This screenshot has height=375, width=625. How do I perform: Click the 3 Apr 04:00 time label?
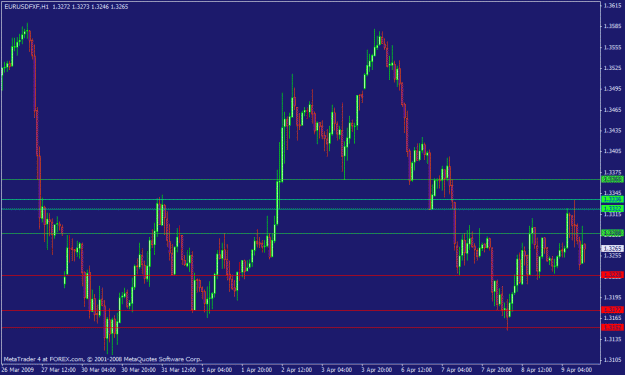click(337, 370)
